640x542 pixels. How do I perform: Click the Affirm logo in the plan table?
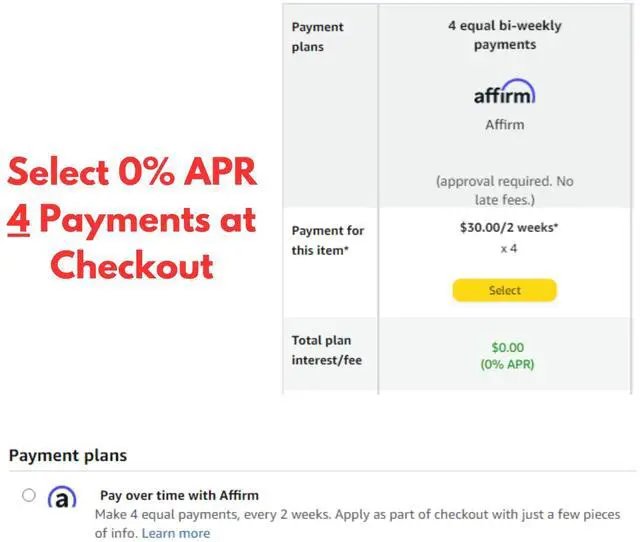(x=504, y=93)
